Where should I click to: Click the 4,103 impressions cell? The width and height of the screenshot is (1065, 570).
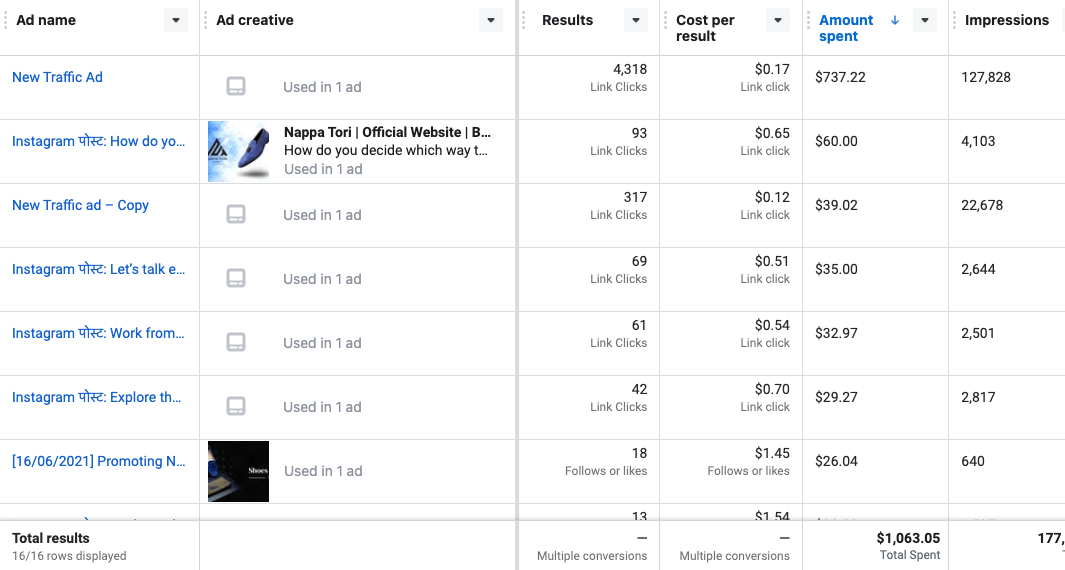pos(978,141)
